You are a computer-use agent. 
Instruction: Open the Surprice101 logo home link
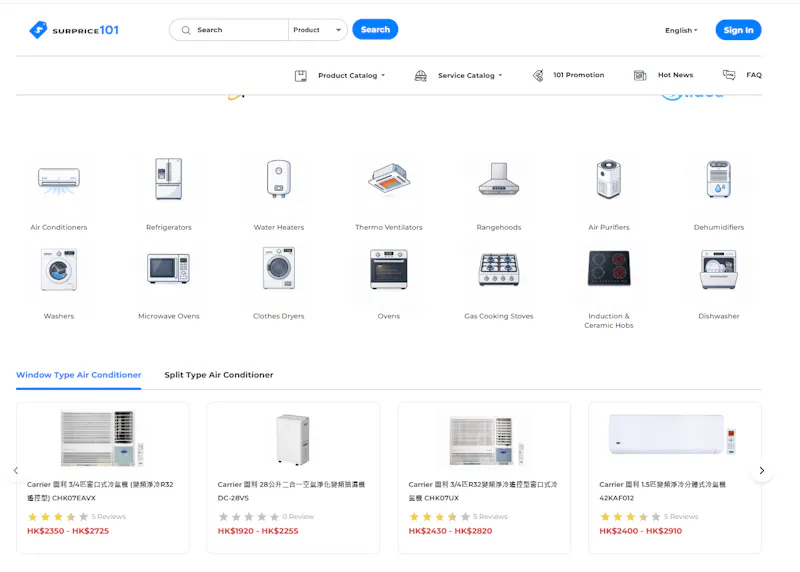click(x=74, y=30)
